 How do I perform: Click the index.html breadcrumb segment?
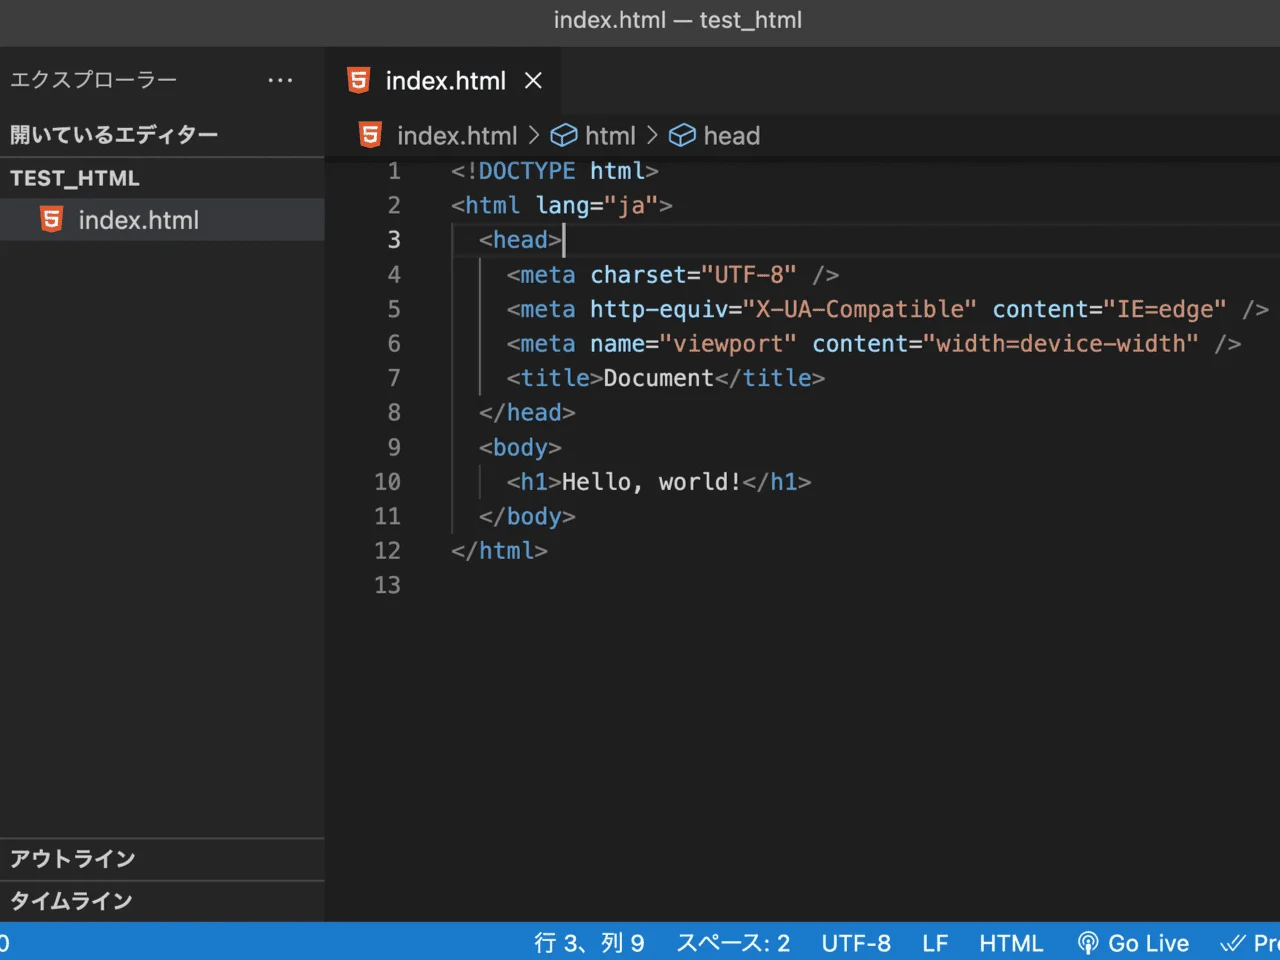click(x=457, y=135)
